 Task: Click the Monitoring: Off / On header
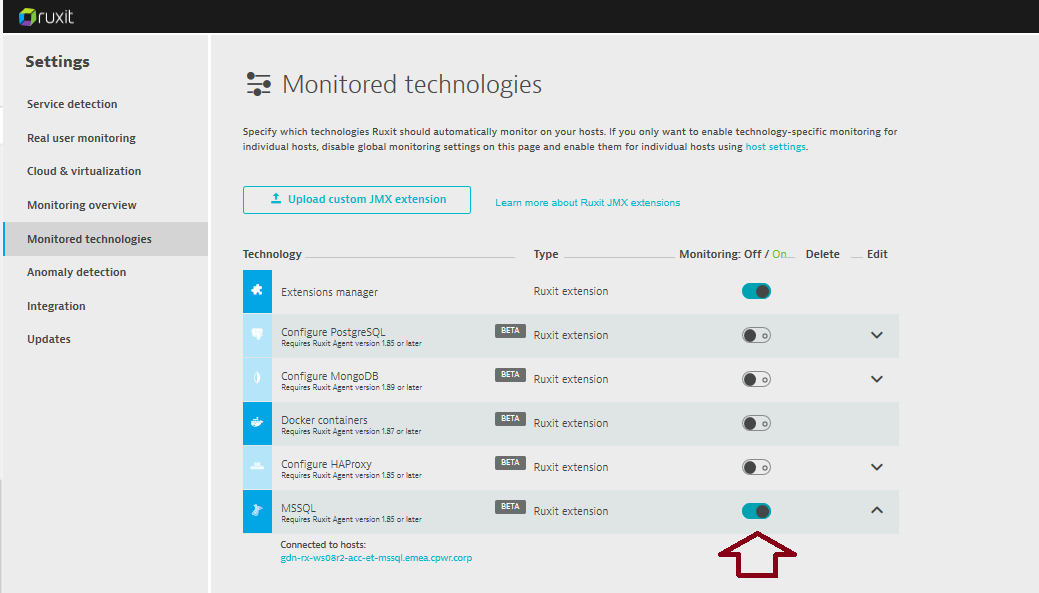coord(733,254)
